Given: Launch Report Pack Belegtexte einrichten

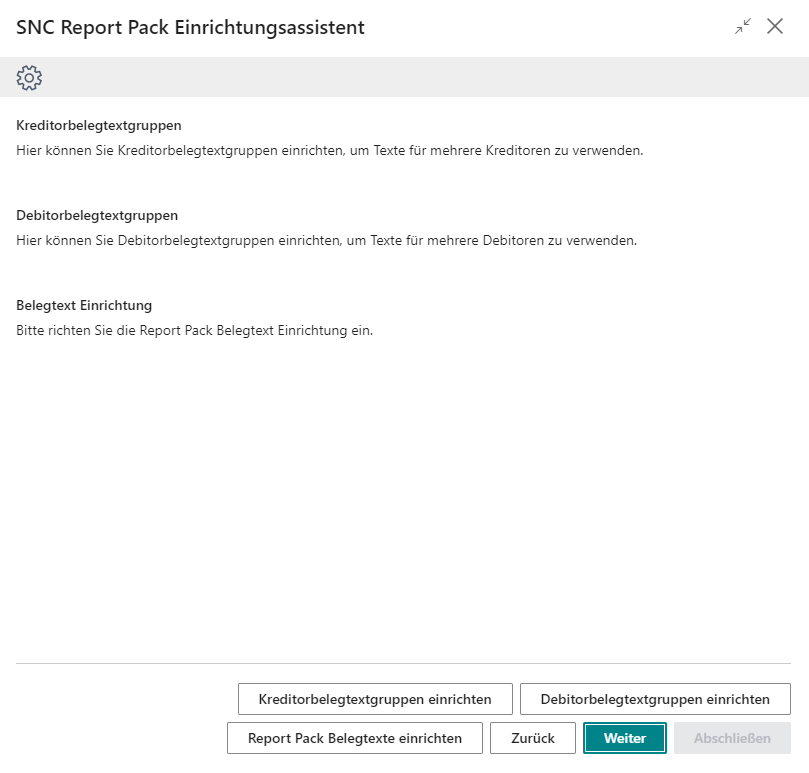Looking at the screenshot, I should click(355, 738).
